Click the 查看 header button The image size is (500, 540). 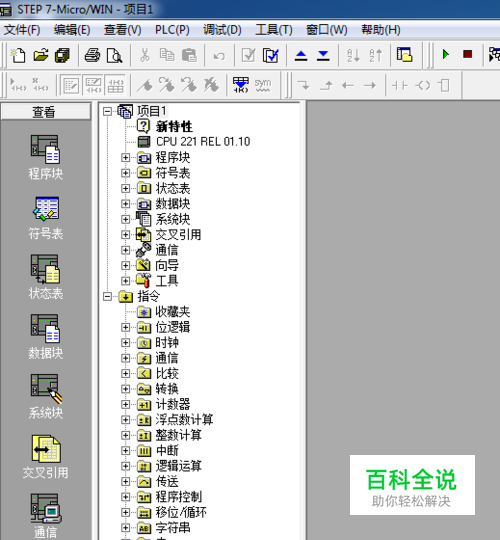[46, 112]
